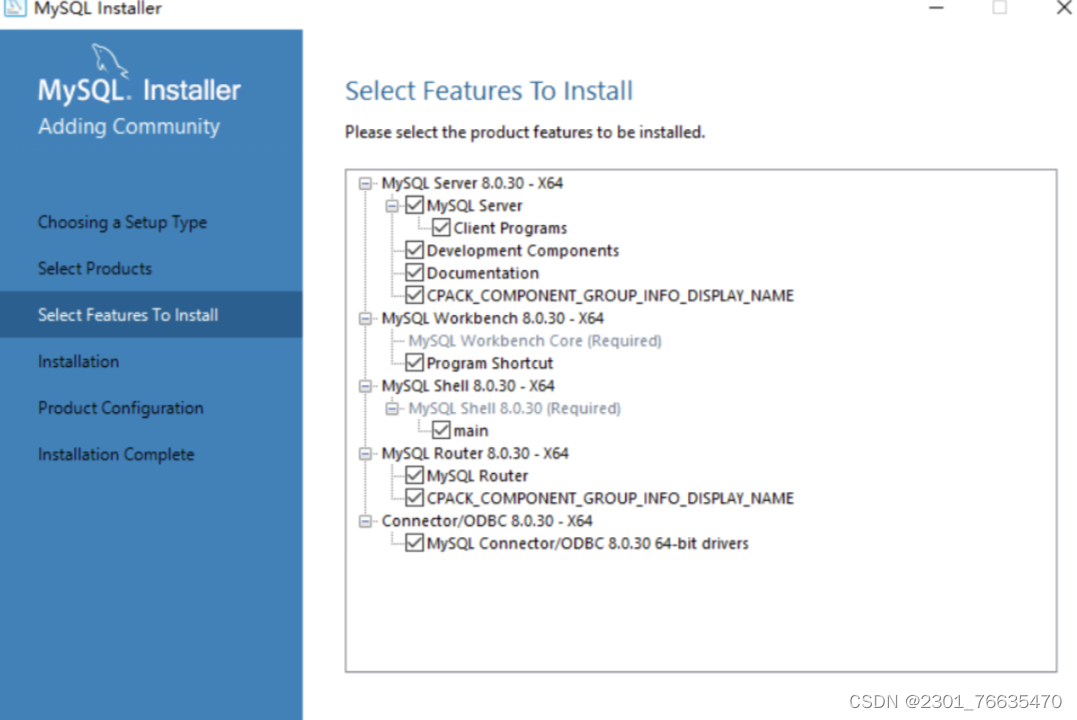The image size is (1077, 720).
Task: Toggle the Documentation checkbox
Action: click(x=414, y=273)
